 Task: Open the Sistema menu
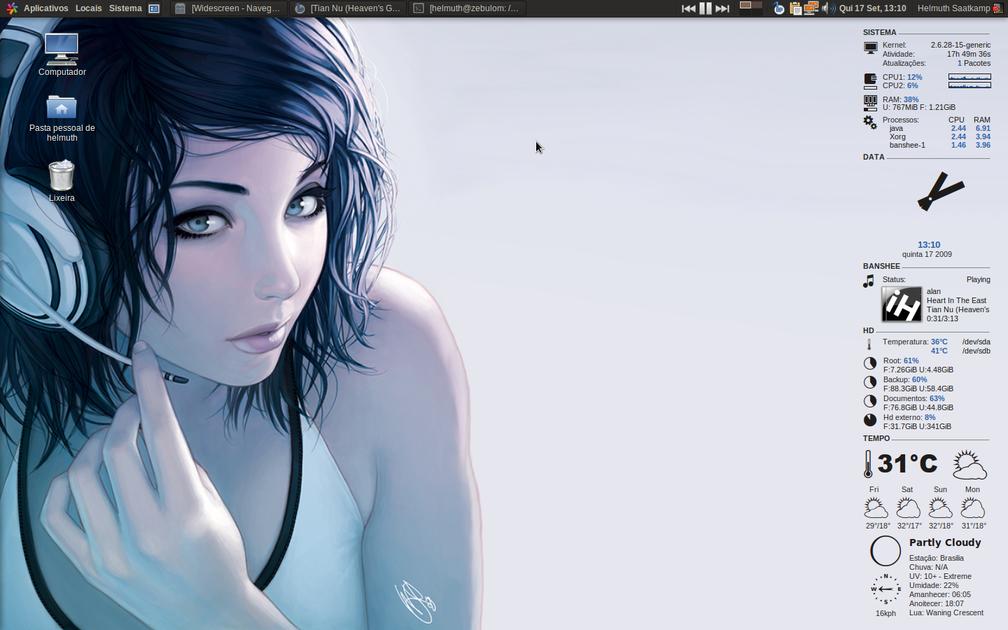tap(125, 8)
